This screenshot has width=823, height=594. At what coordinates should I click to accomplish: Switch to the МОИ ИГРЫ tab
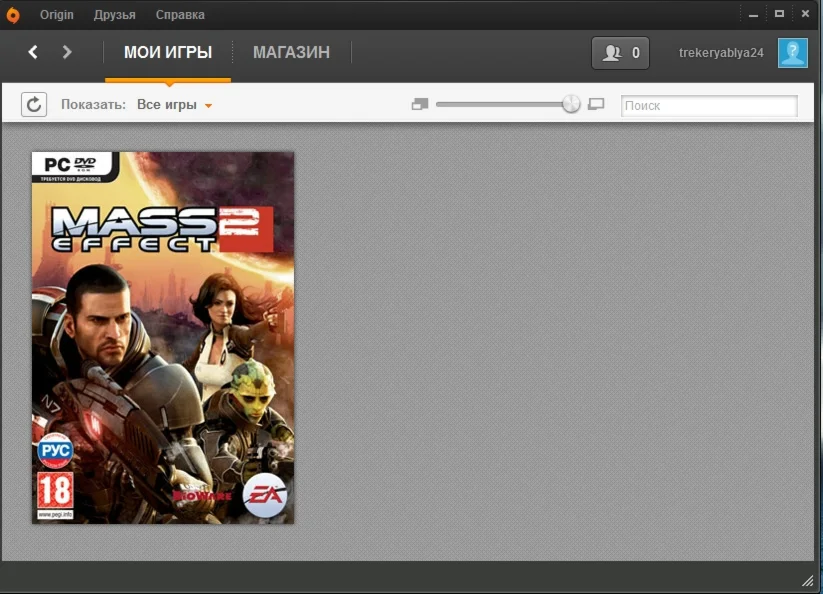(167, 52)
